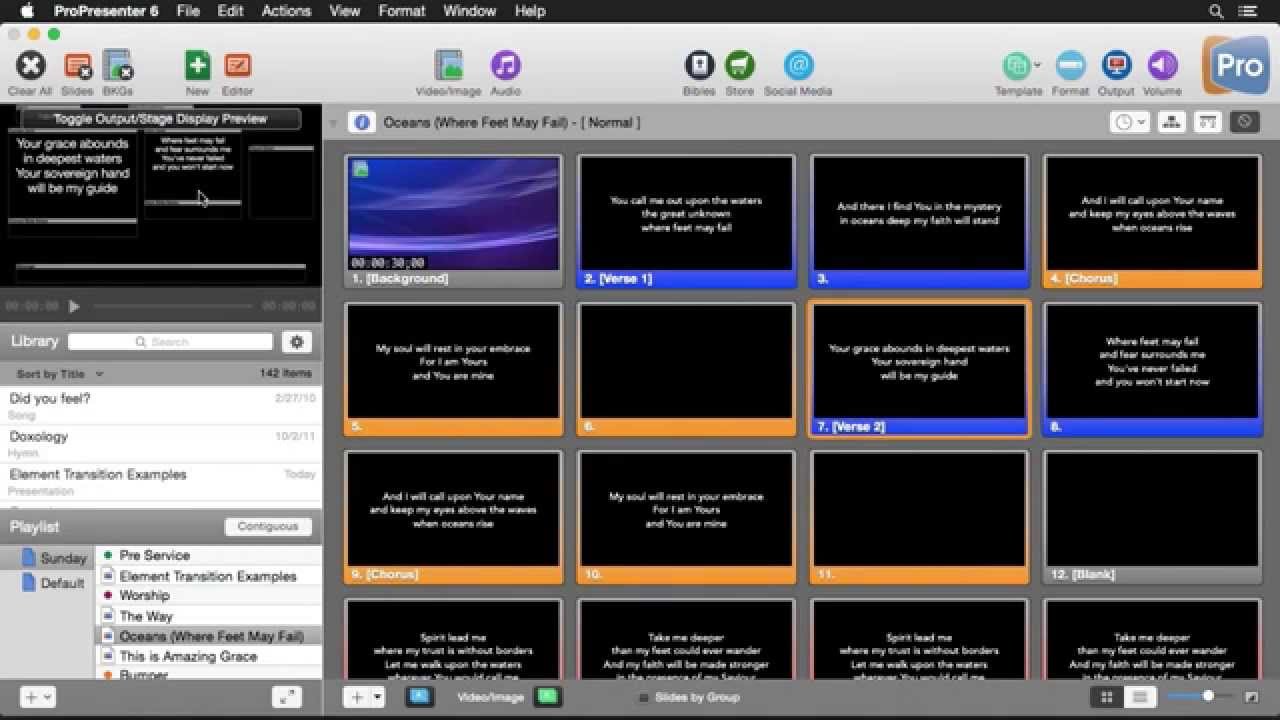Click the green Video/Image bin icon
This screenshot has height=720, width=1280.
click(x=547, y=696)
